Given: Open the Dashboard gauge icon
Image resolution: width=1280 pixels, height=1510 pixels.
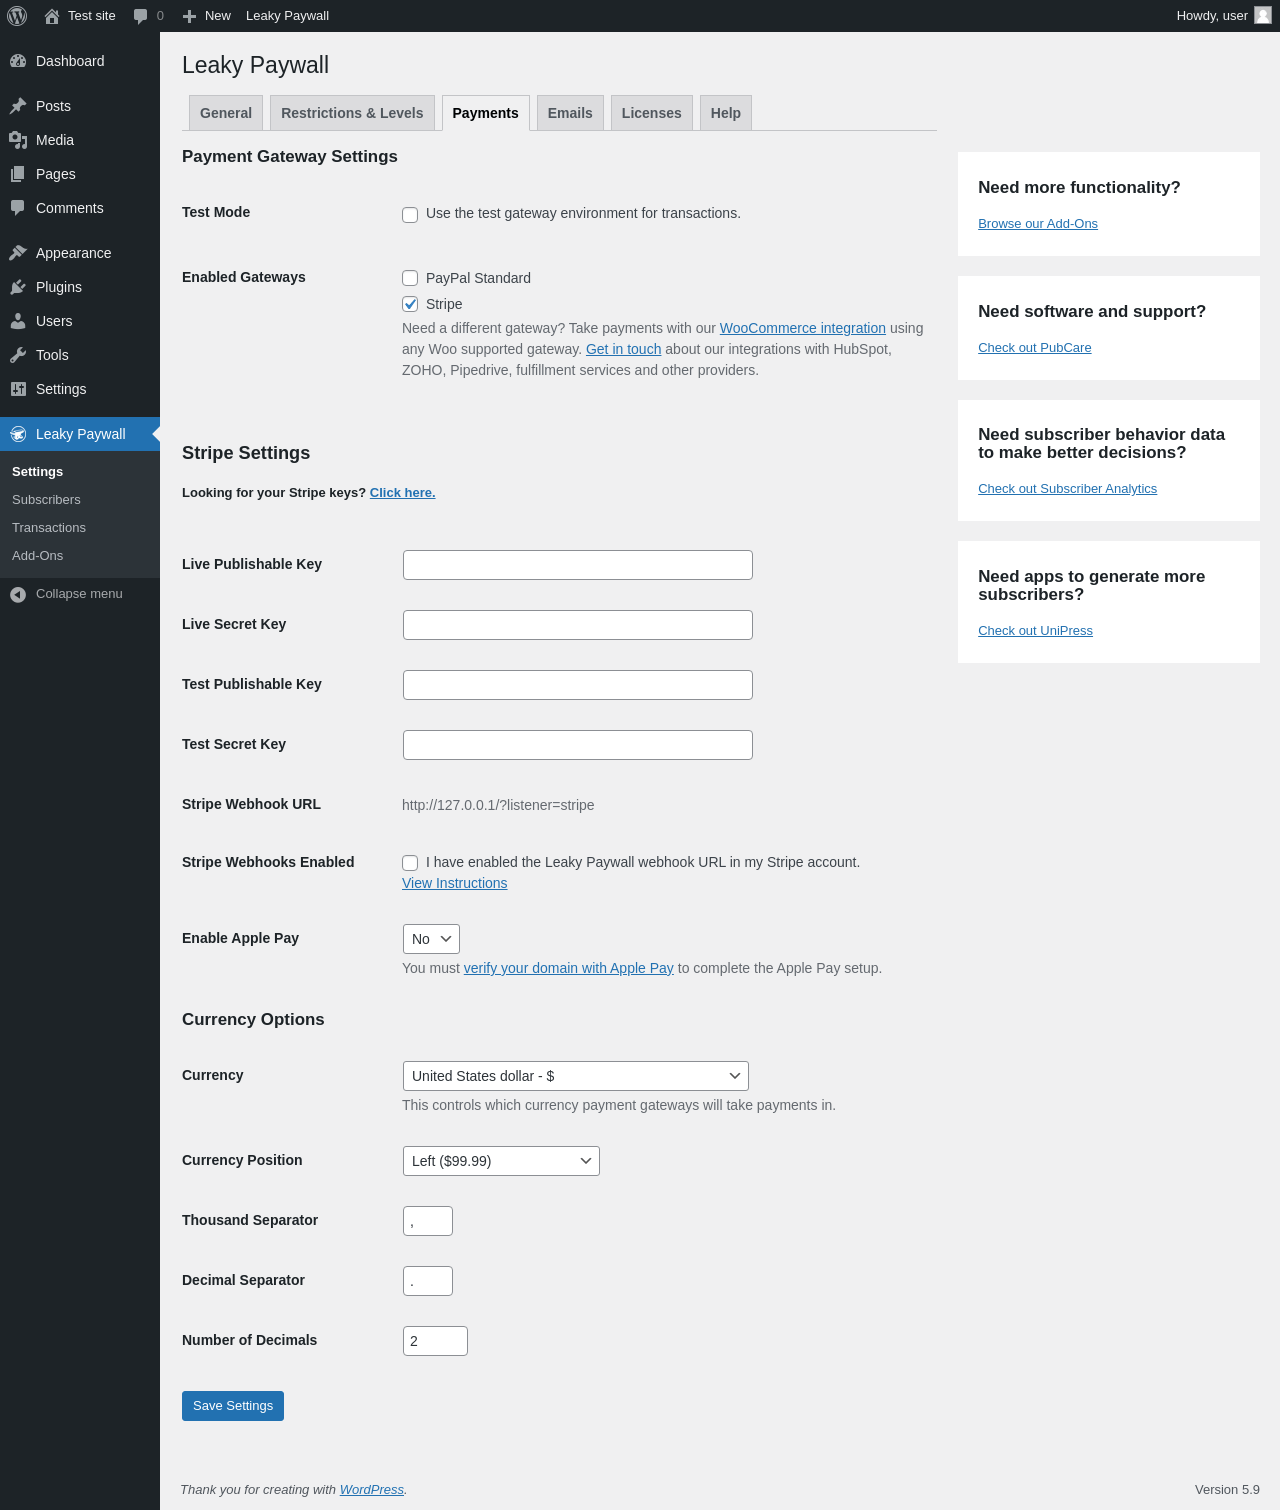Looking at the screenshot, I should pos(18,61).
